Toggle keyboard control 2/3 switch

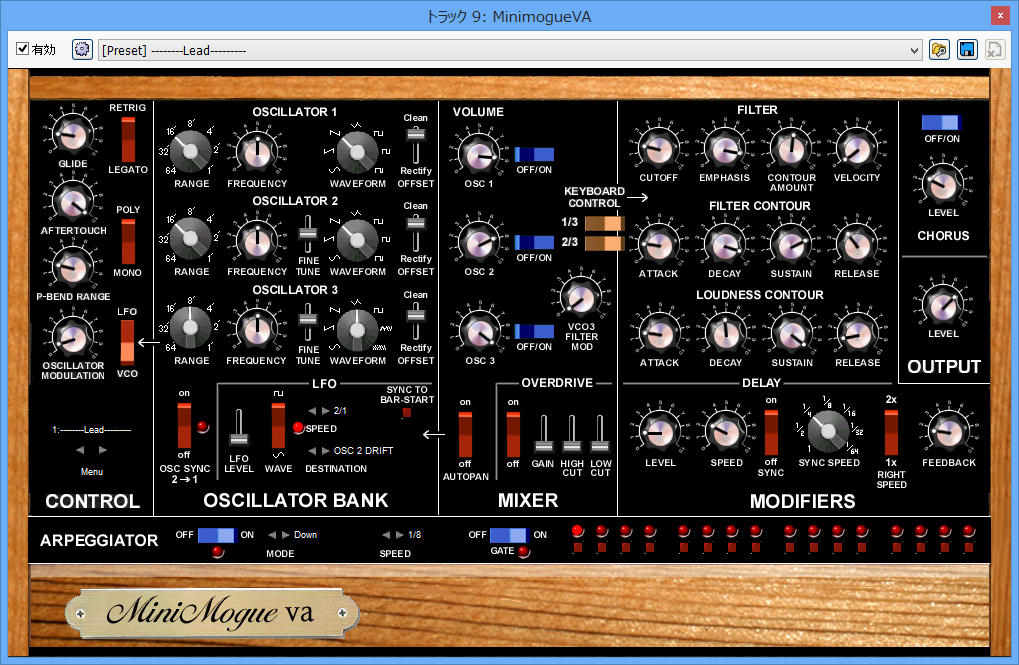pos(604,243)
